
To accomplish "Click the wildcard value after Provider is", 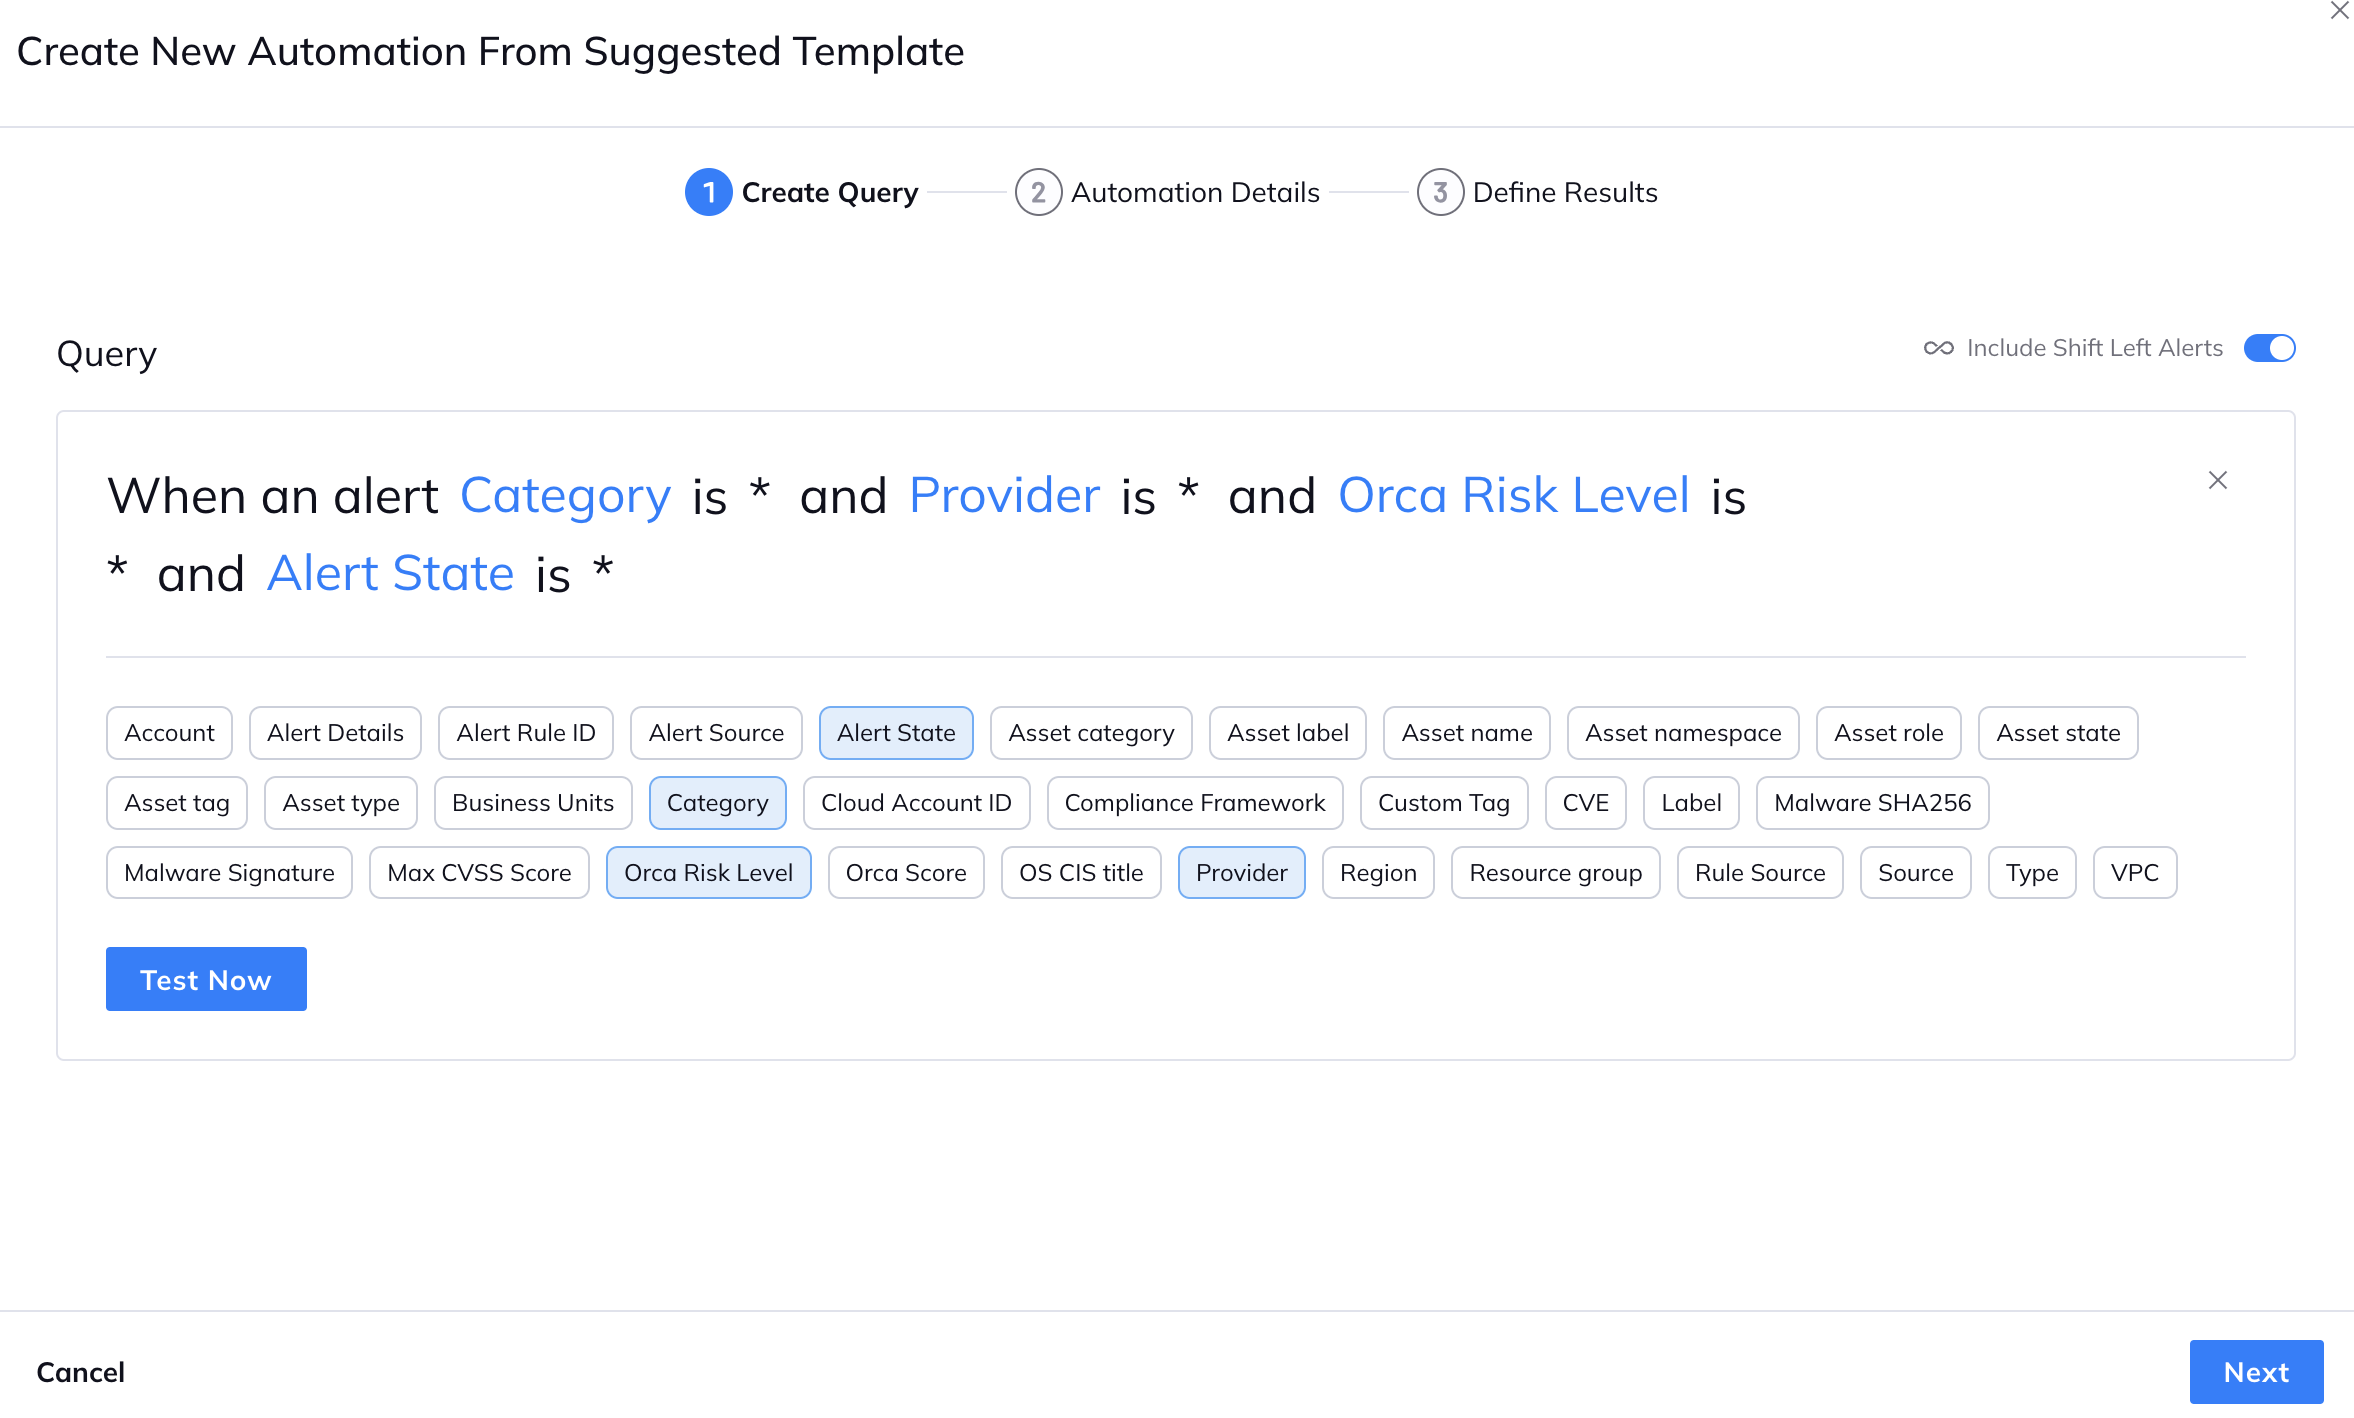I will (x=1188, y=495).
